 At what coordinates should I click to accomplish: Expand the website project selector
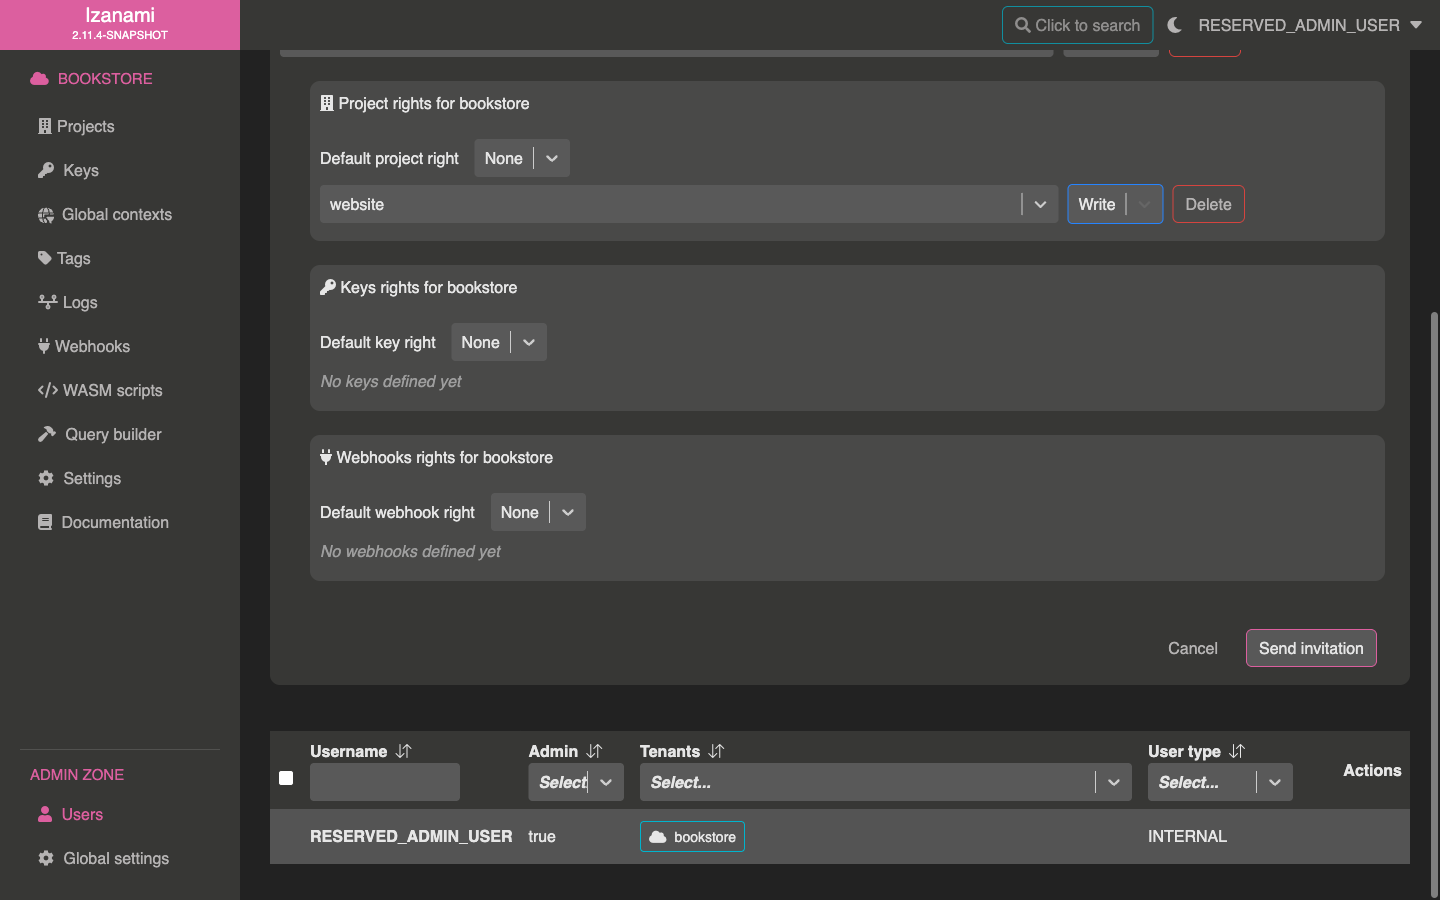1039,205
